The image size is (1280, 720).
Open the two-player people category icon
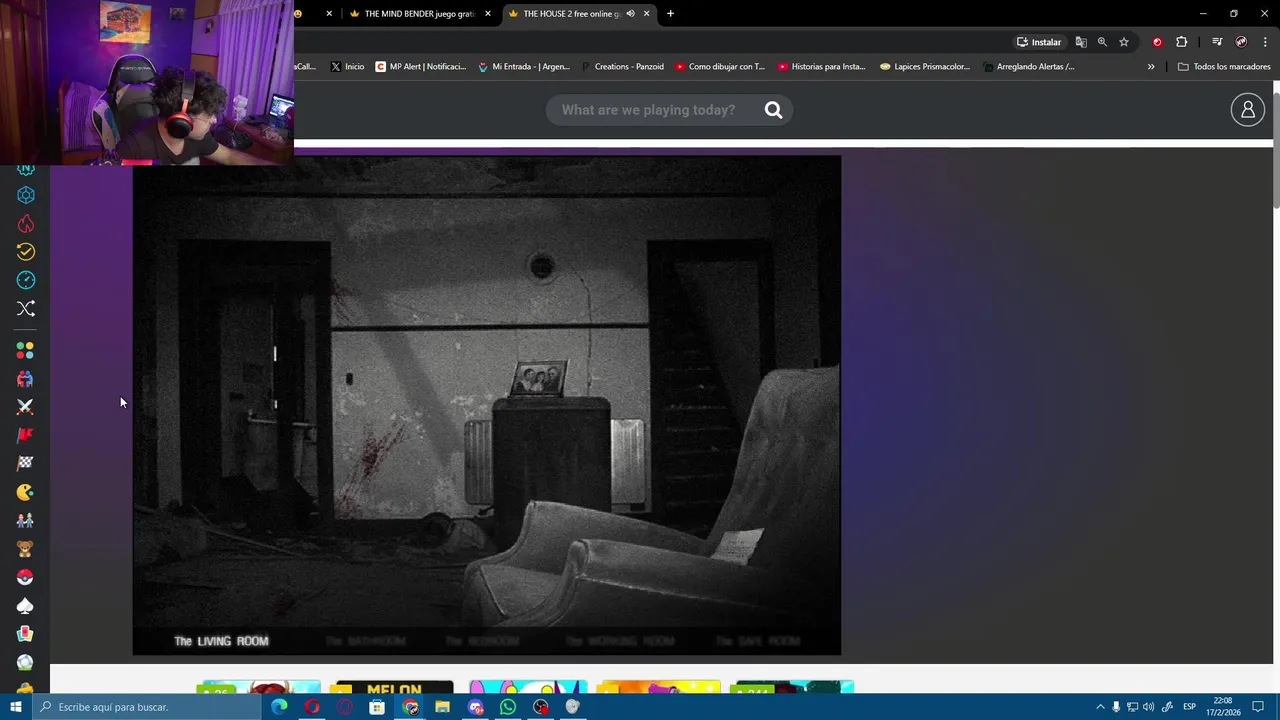26,379
